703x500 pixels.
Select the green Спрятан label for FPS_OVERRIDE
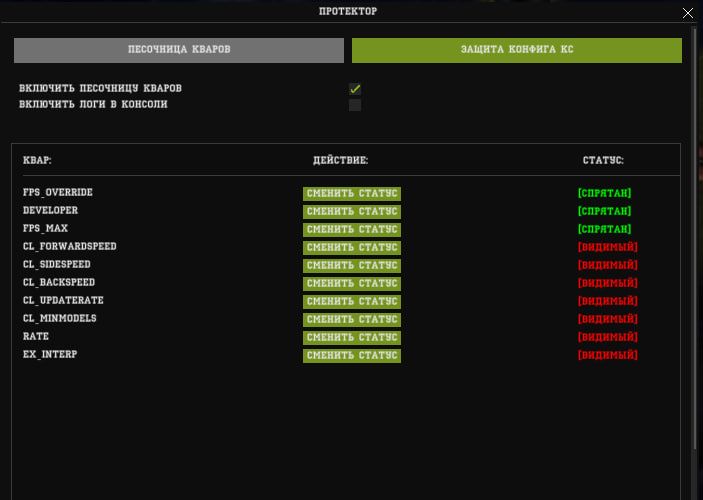point(604,193)
